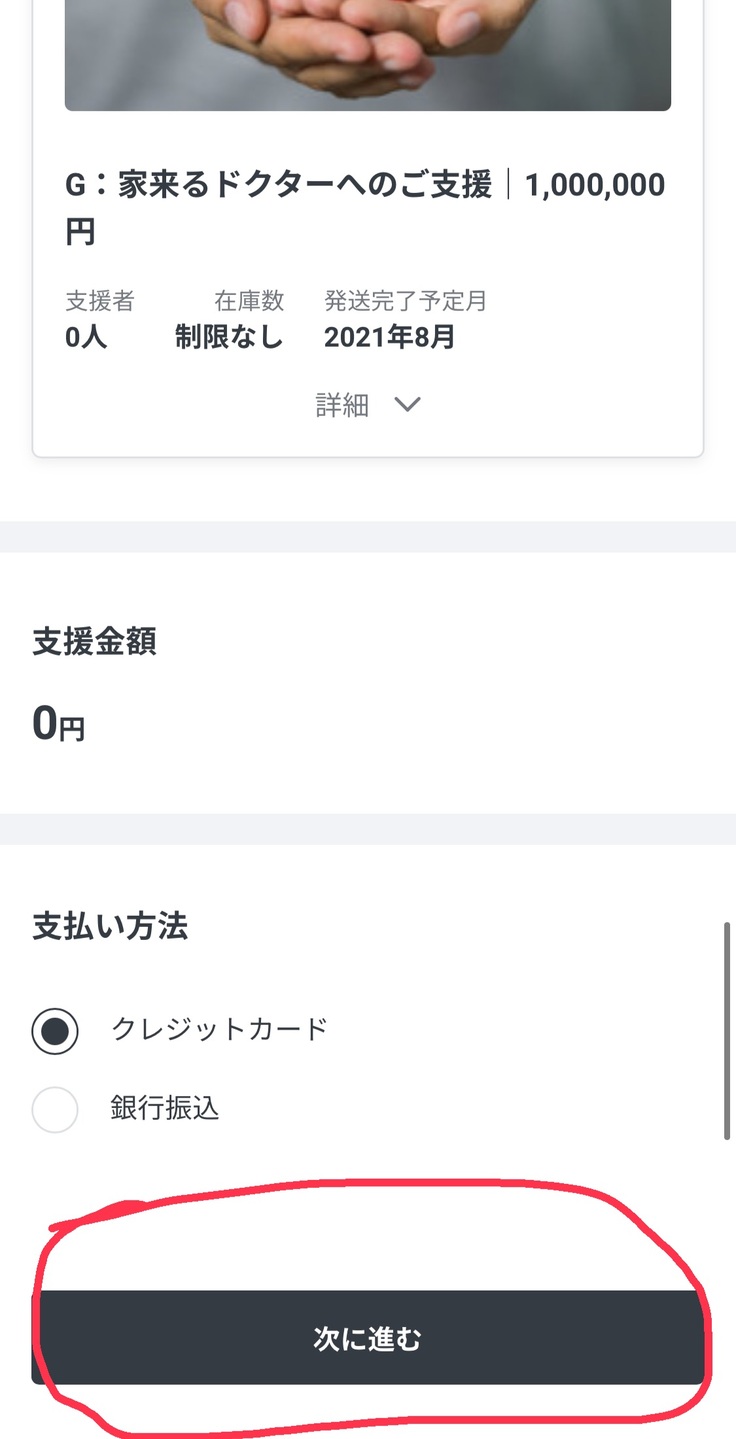The height and width of the screenshot is (1439, 736).
Task: Click the 制限なし stock value
Action: pos(229,337)
